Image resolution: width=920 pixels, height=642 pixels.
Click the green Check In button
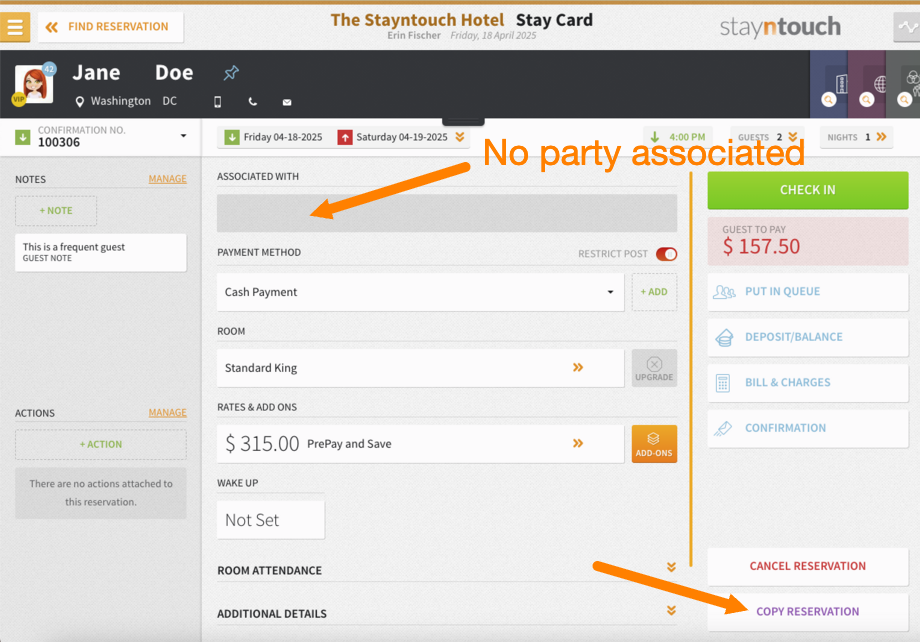point(808,190)
